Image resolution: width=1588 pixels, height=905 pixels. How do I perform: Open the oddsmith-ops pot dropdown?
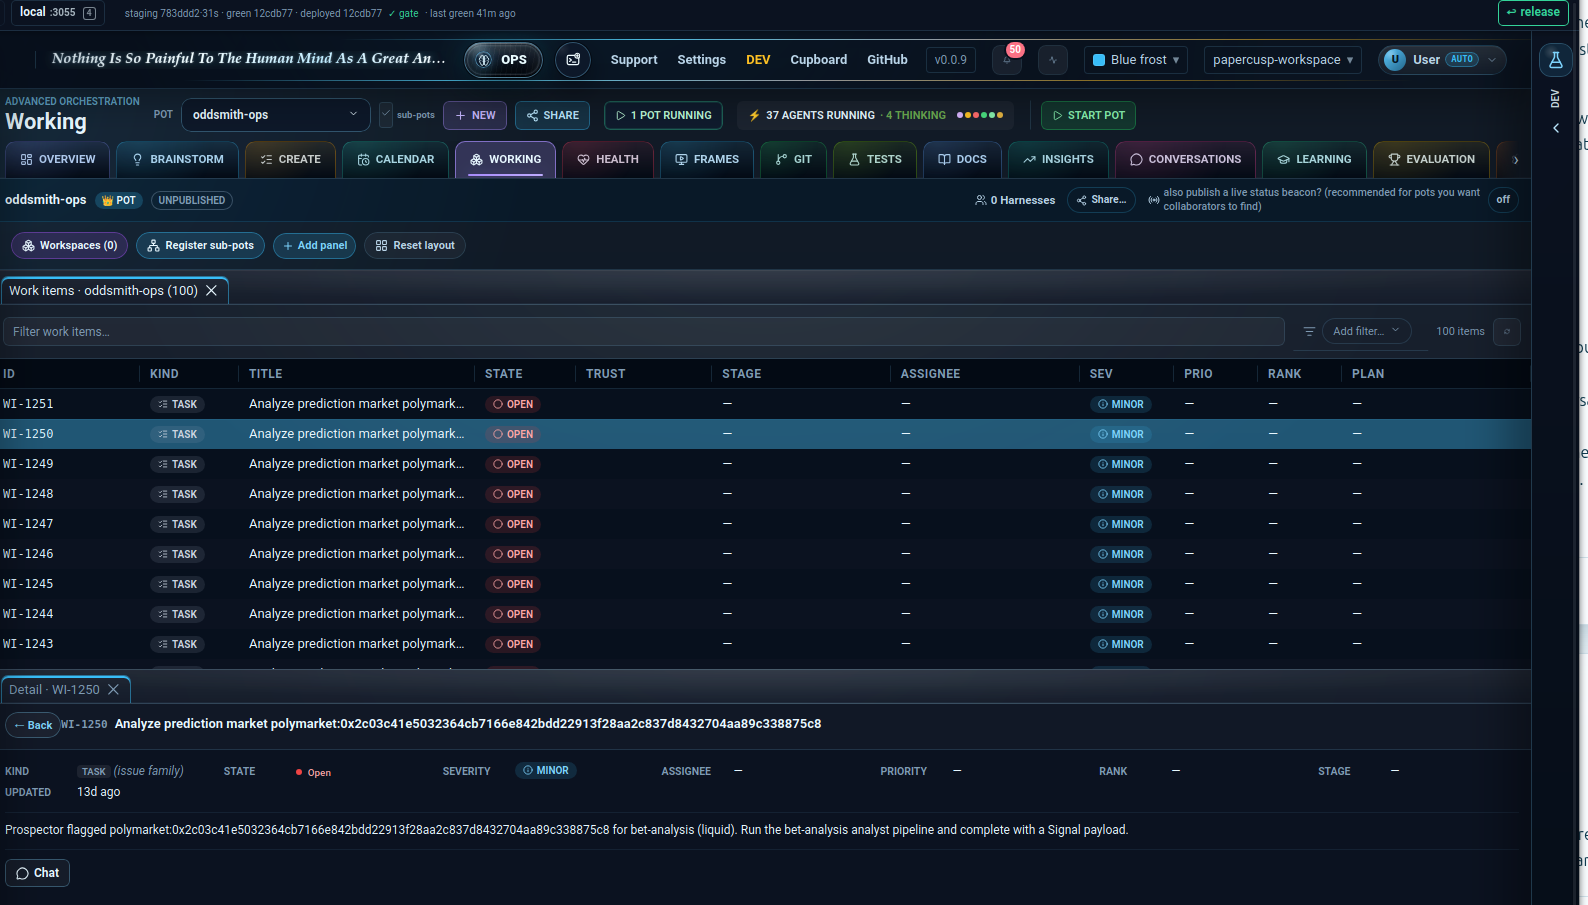[275, 115]
